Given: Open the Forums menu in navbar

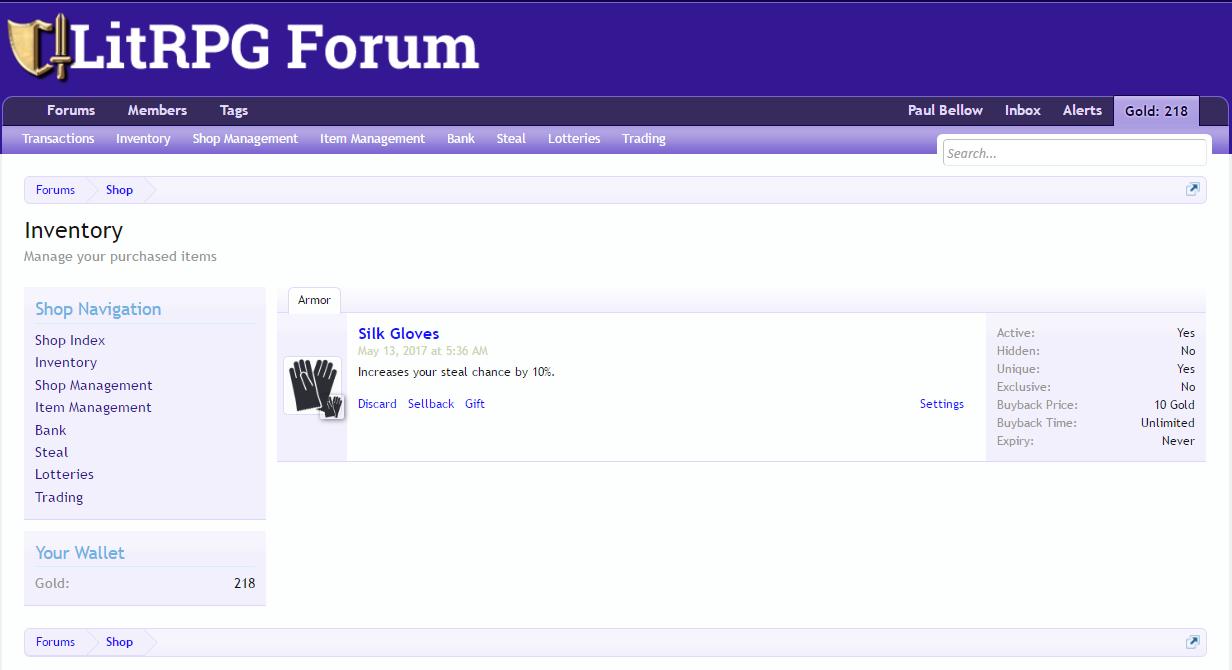Looking at the screenshot, I should tap(71, 111).
